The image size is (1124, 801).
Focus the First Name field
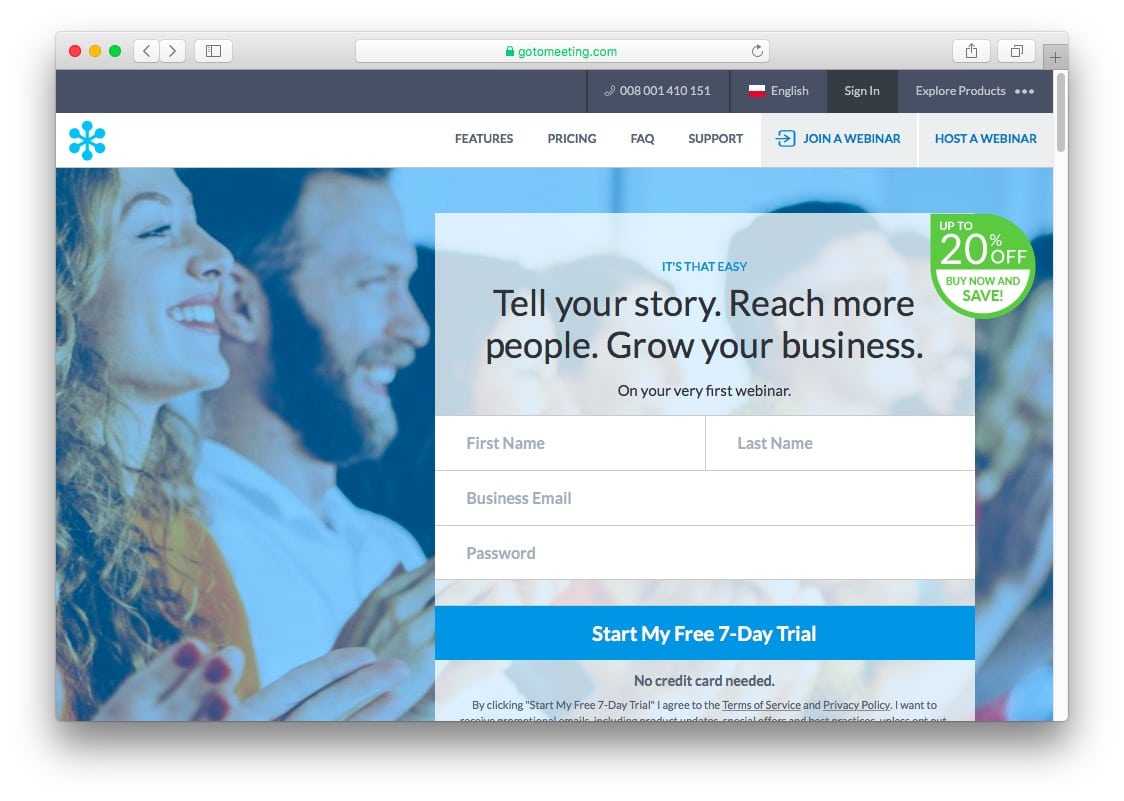(x=570, y=443)
